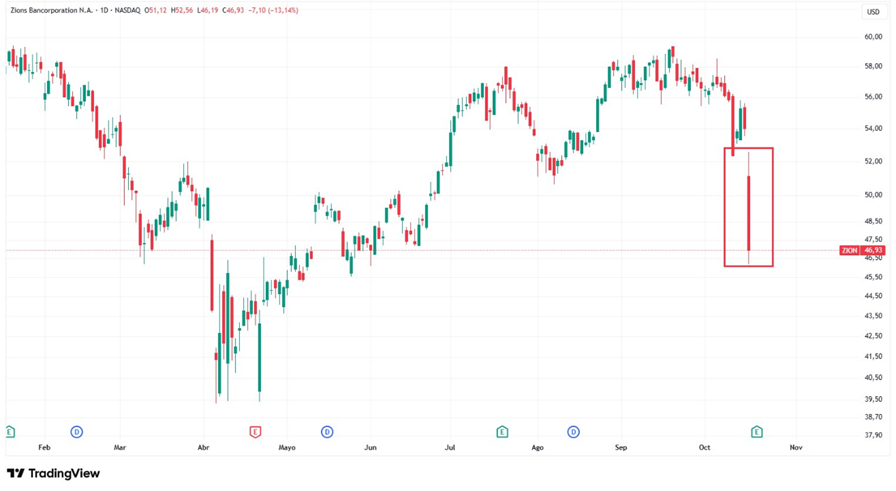Select the red highlight rectangle on the chart
Viewport: 896px width, 491px height.
[x=749, y=149]
